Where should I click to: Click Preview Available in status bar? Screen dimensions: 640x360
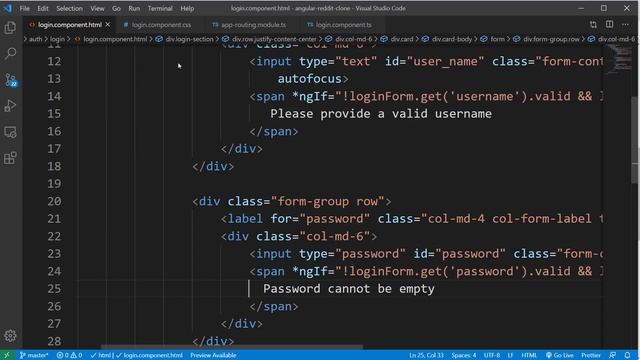tap(213, 355)
